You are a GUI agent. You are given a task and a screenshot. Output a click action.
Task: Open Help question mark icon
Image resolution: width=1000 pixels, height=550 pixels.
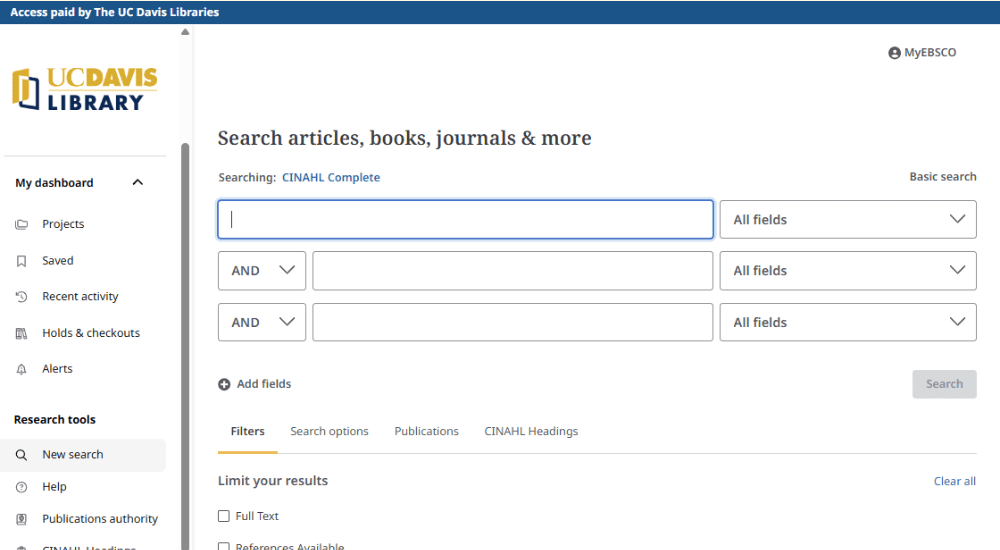point(21,487)
